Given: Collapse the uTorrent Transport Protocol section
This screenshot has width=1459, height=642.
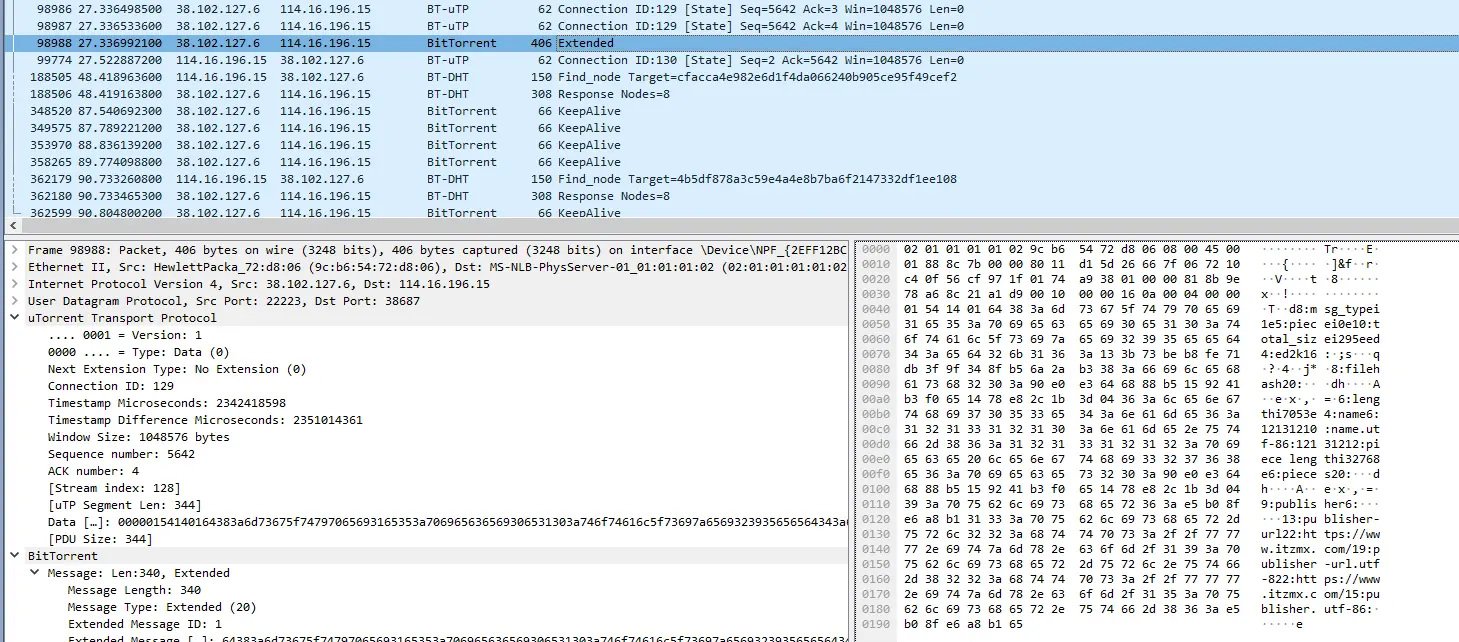Looking at the screenshot, I should click(14, 318).
